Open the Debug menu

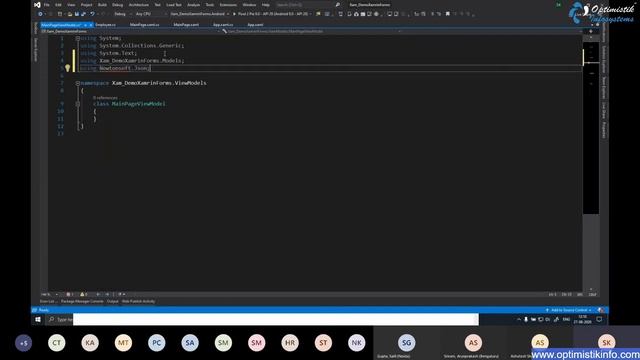118,5
